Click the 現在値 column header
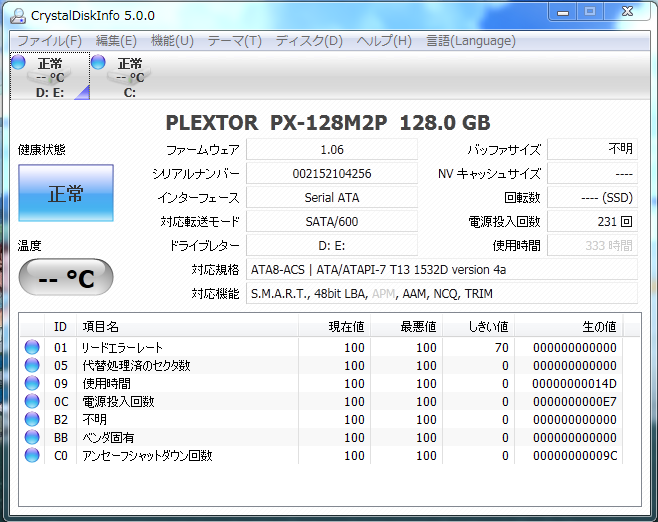This screenshot has width=658, height=522. (x=334, y=326)
